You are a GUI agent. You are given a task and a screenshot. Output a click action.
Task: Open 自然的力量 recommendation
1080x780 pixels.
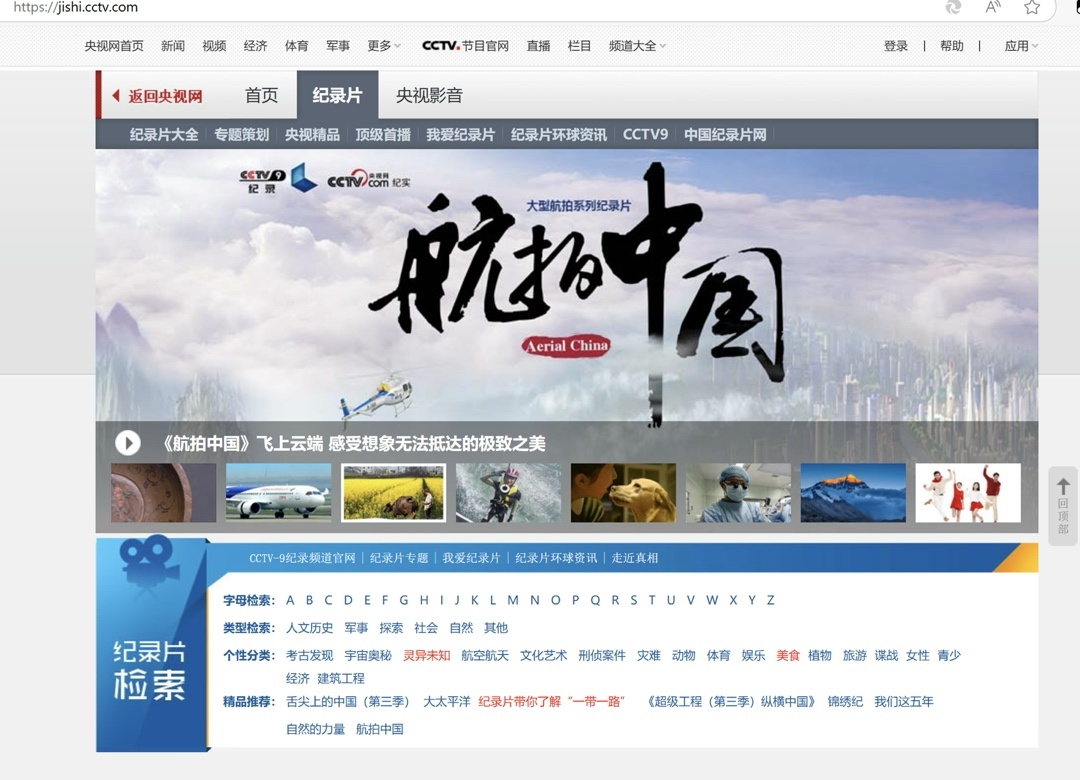coord(315,729)
